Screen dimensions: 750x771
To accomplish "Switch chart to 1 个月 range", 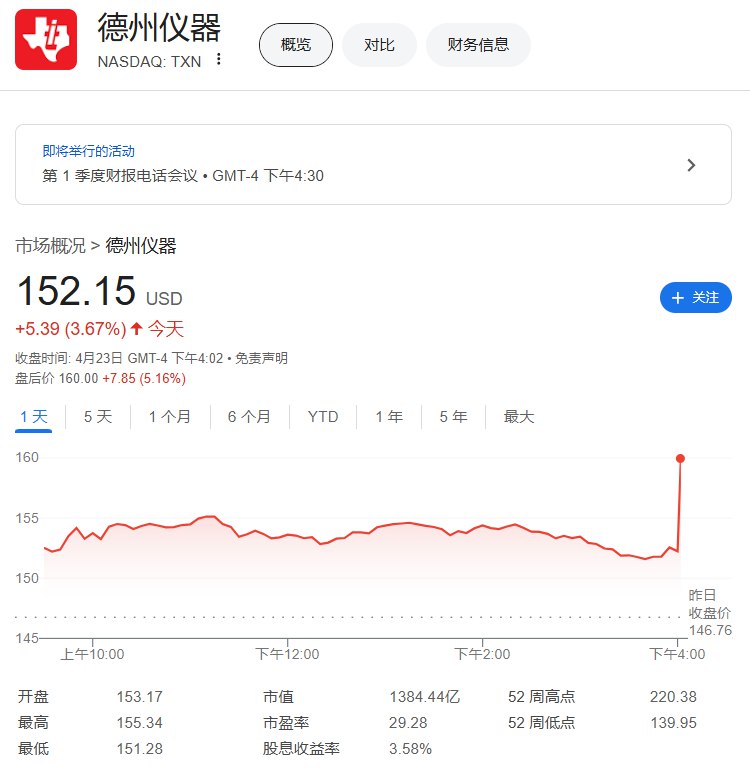I will pos(170,416).
